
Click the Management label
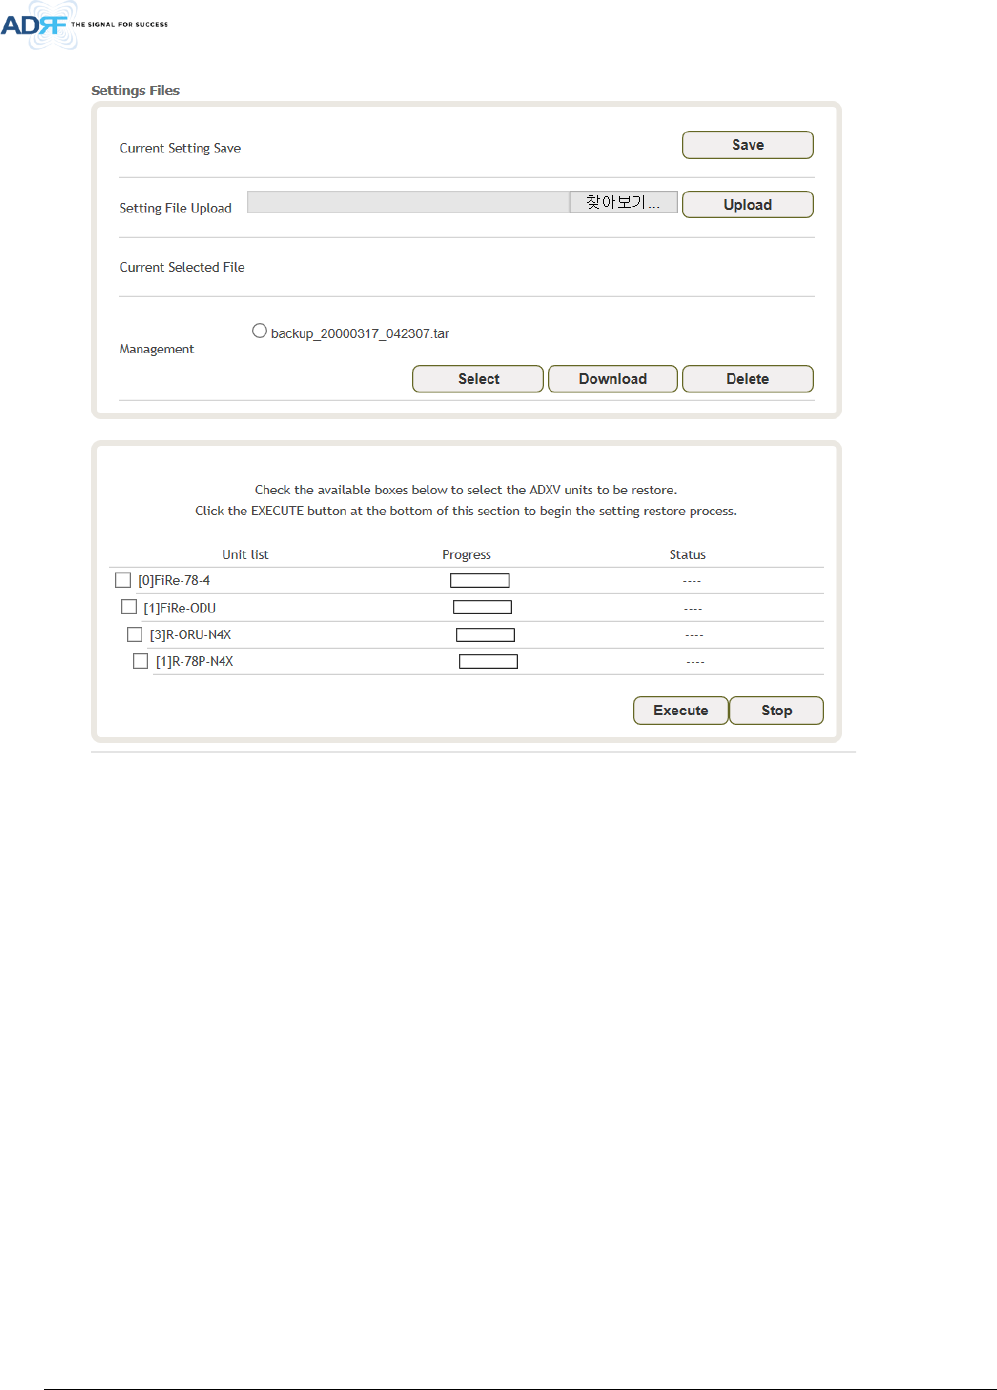coord(157,349)
